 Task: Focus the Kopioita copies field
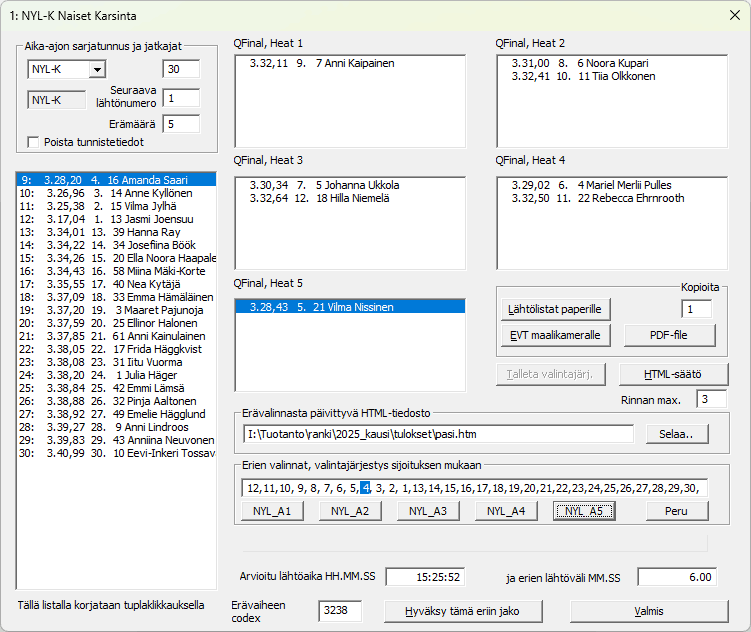(x=696, y=309)
